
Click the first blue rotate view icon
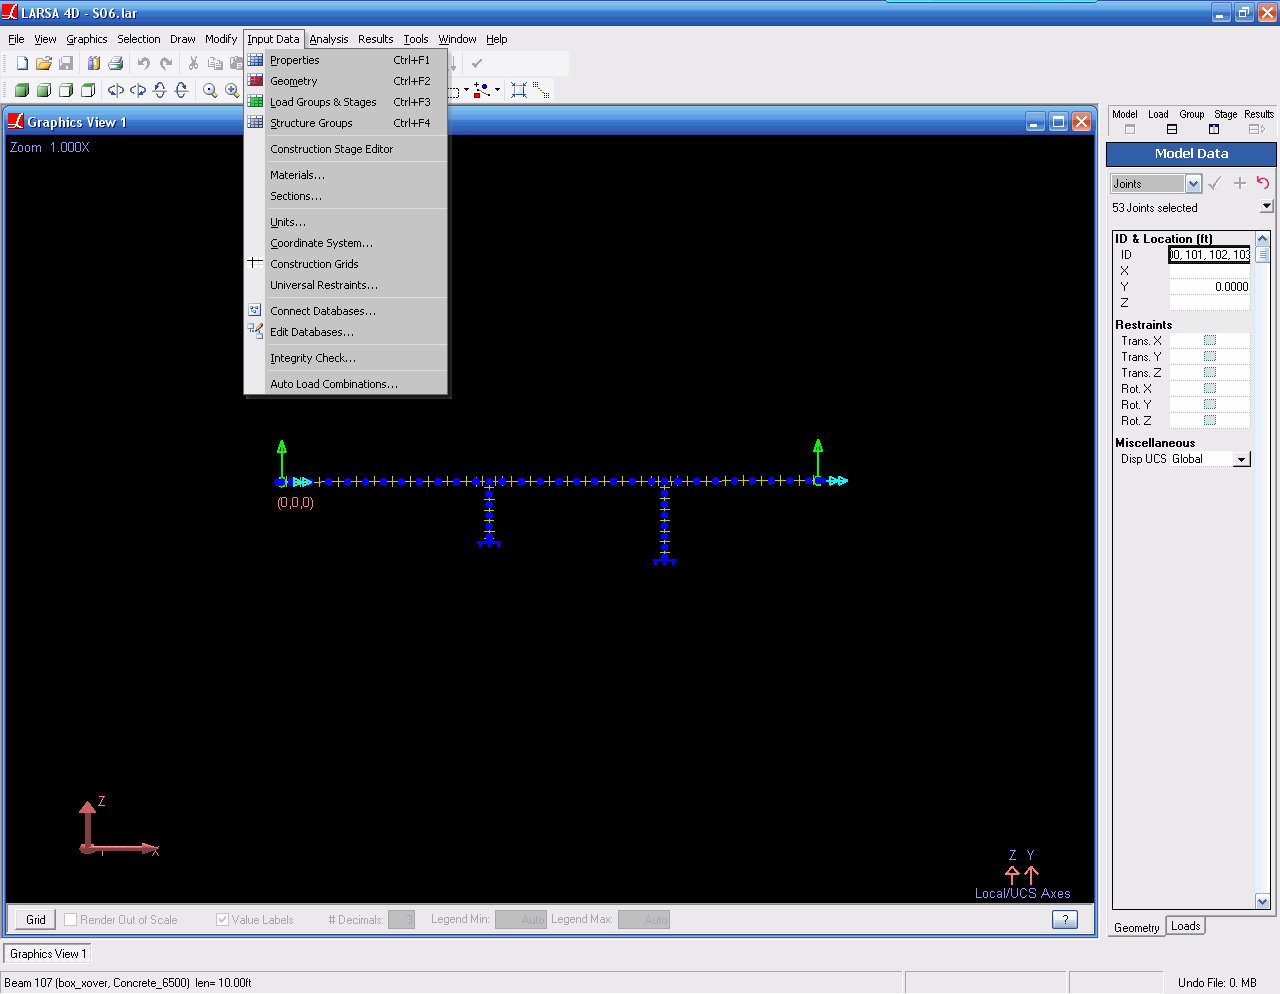(116, 90)
